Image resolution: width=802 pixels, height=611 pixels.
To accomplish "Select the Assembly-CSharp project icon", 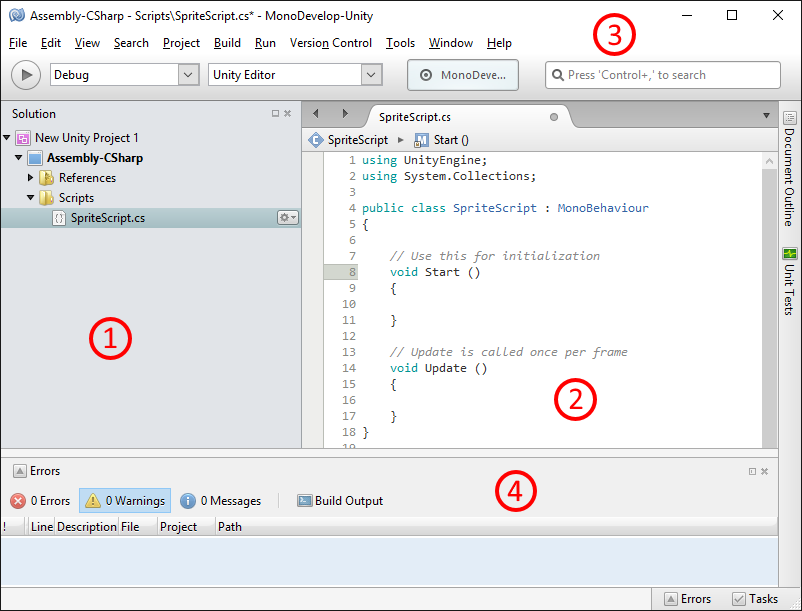I will [x=35, y=158].
